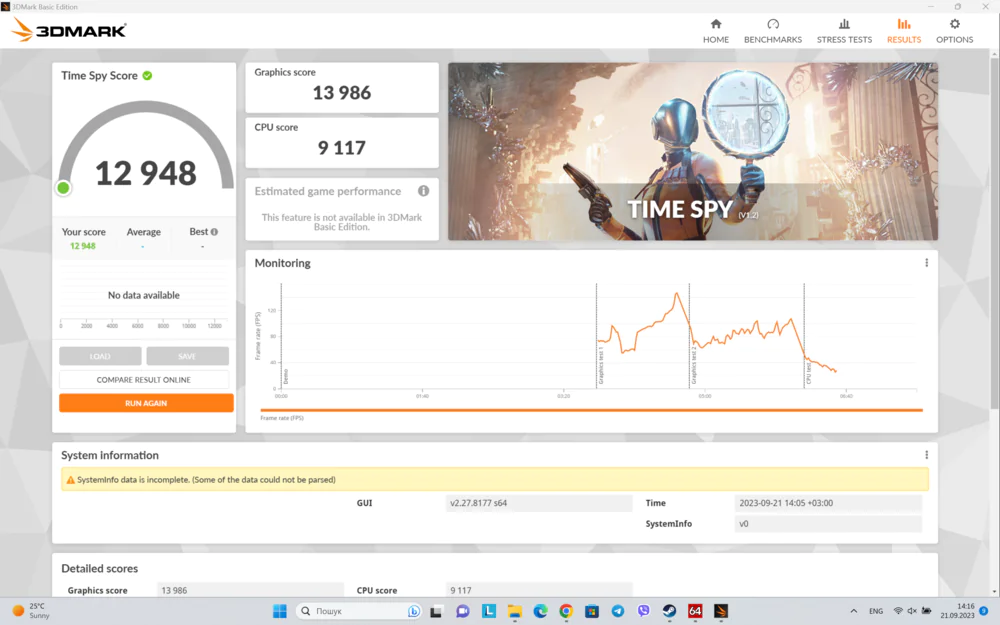Open Steam from the taskbar

(x=669, y=611)
